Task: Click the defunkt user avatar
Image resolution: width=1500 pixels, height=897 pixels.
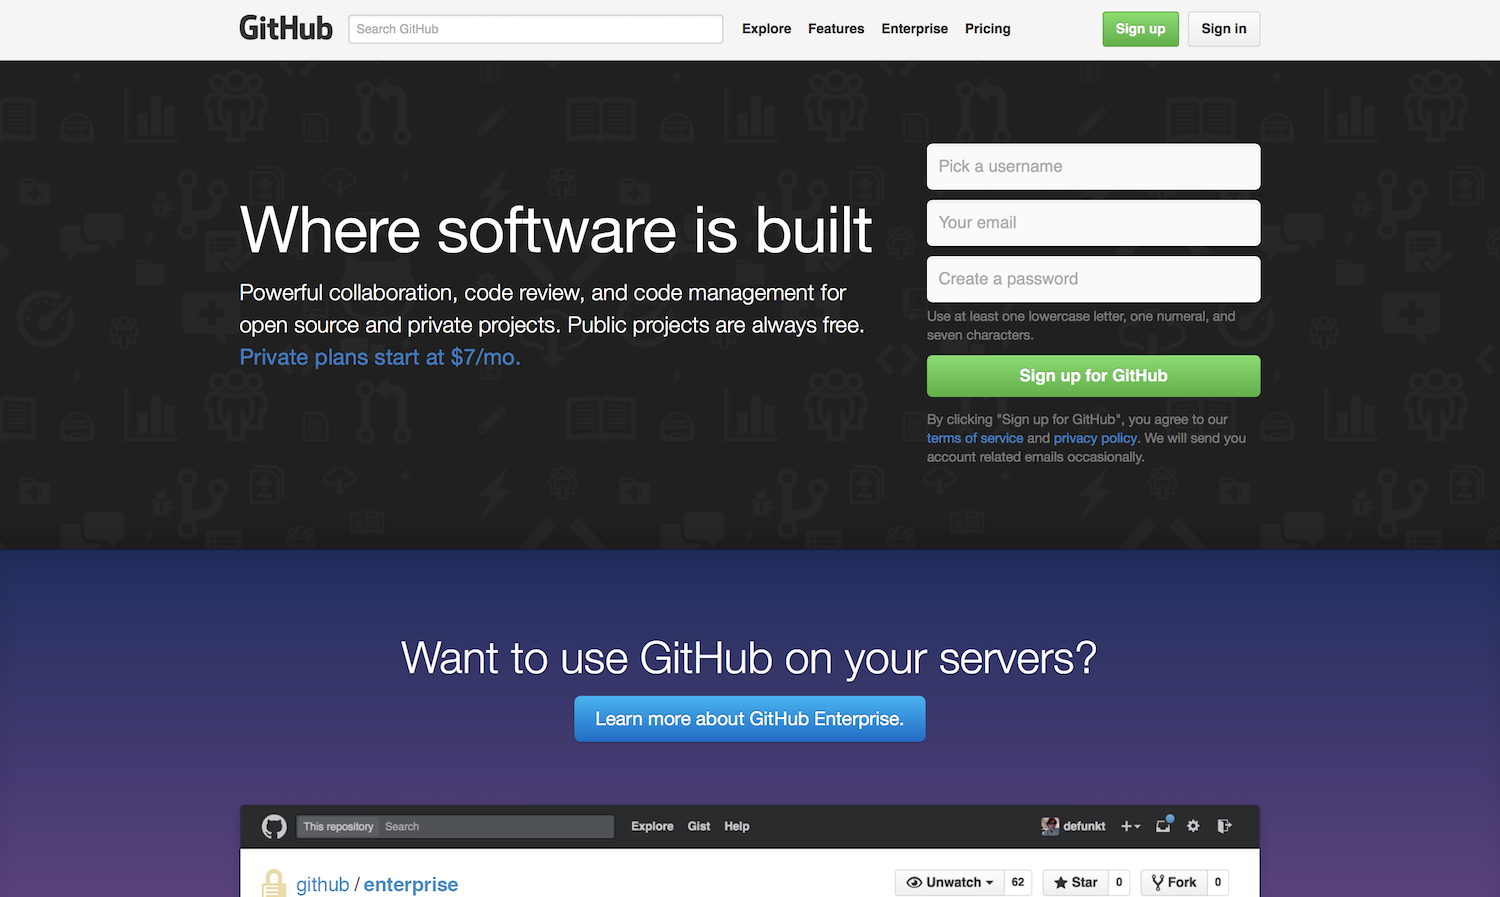Action: coord(1050,826)
